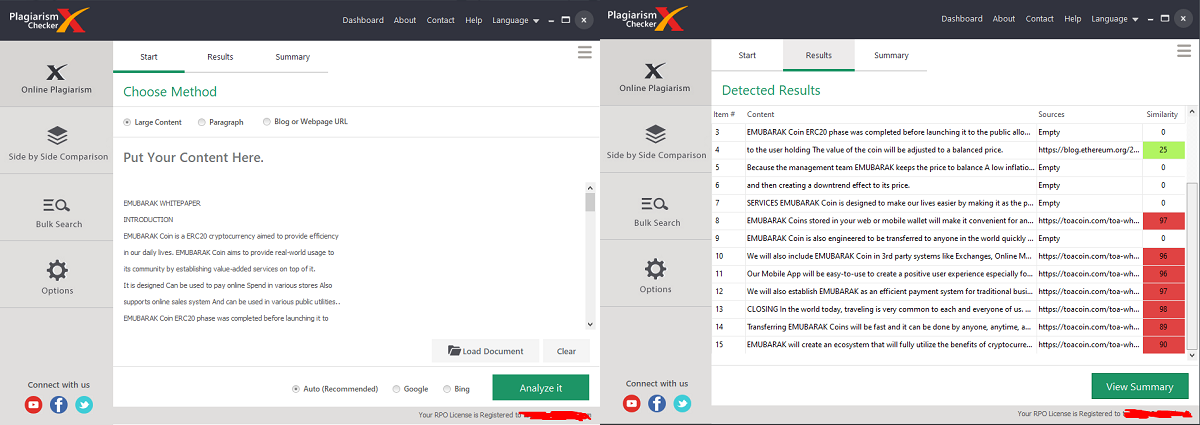Viewport: 1200px width, 425px height.
Task: Click Facebook icon in left window
Action: pos(58,405)
